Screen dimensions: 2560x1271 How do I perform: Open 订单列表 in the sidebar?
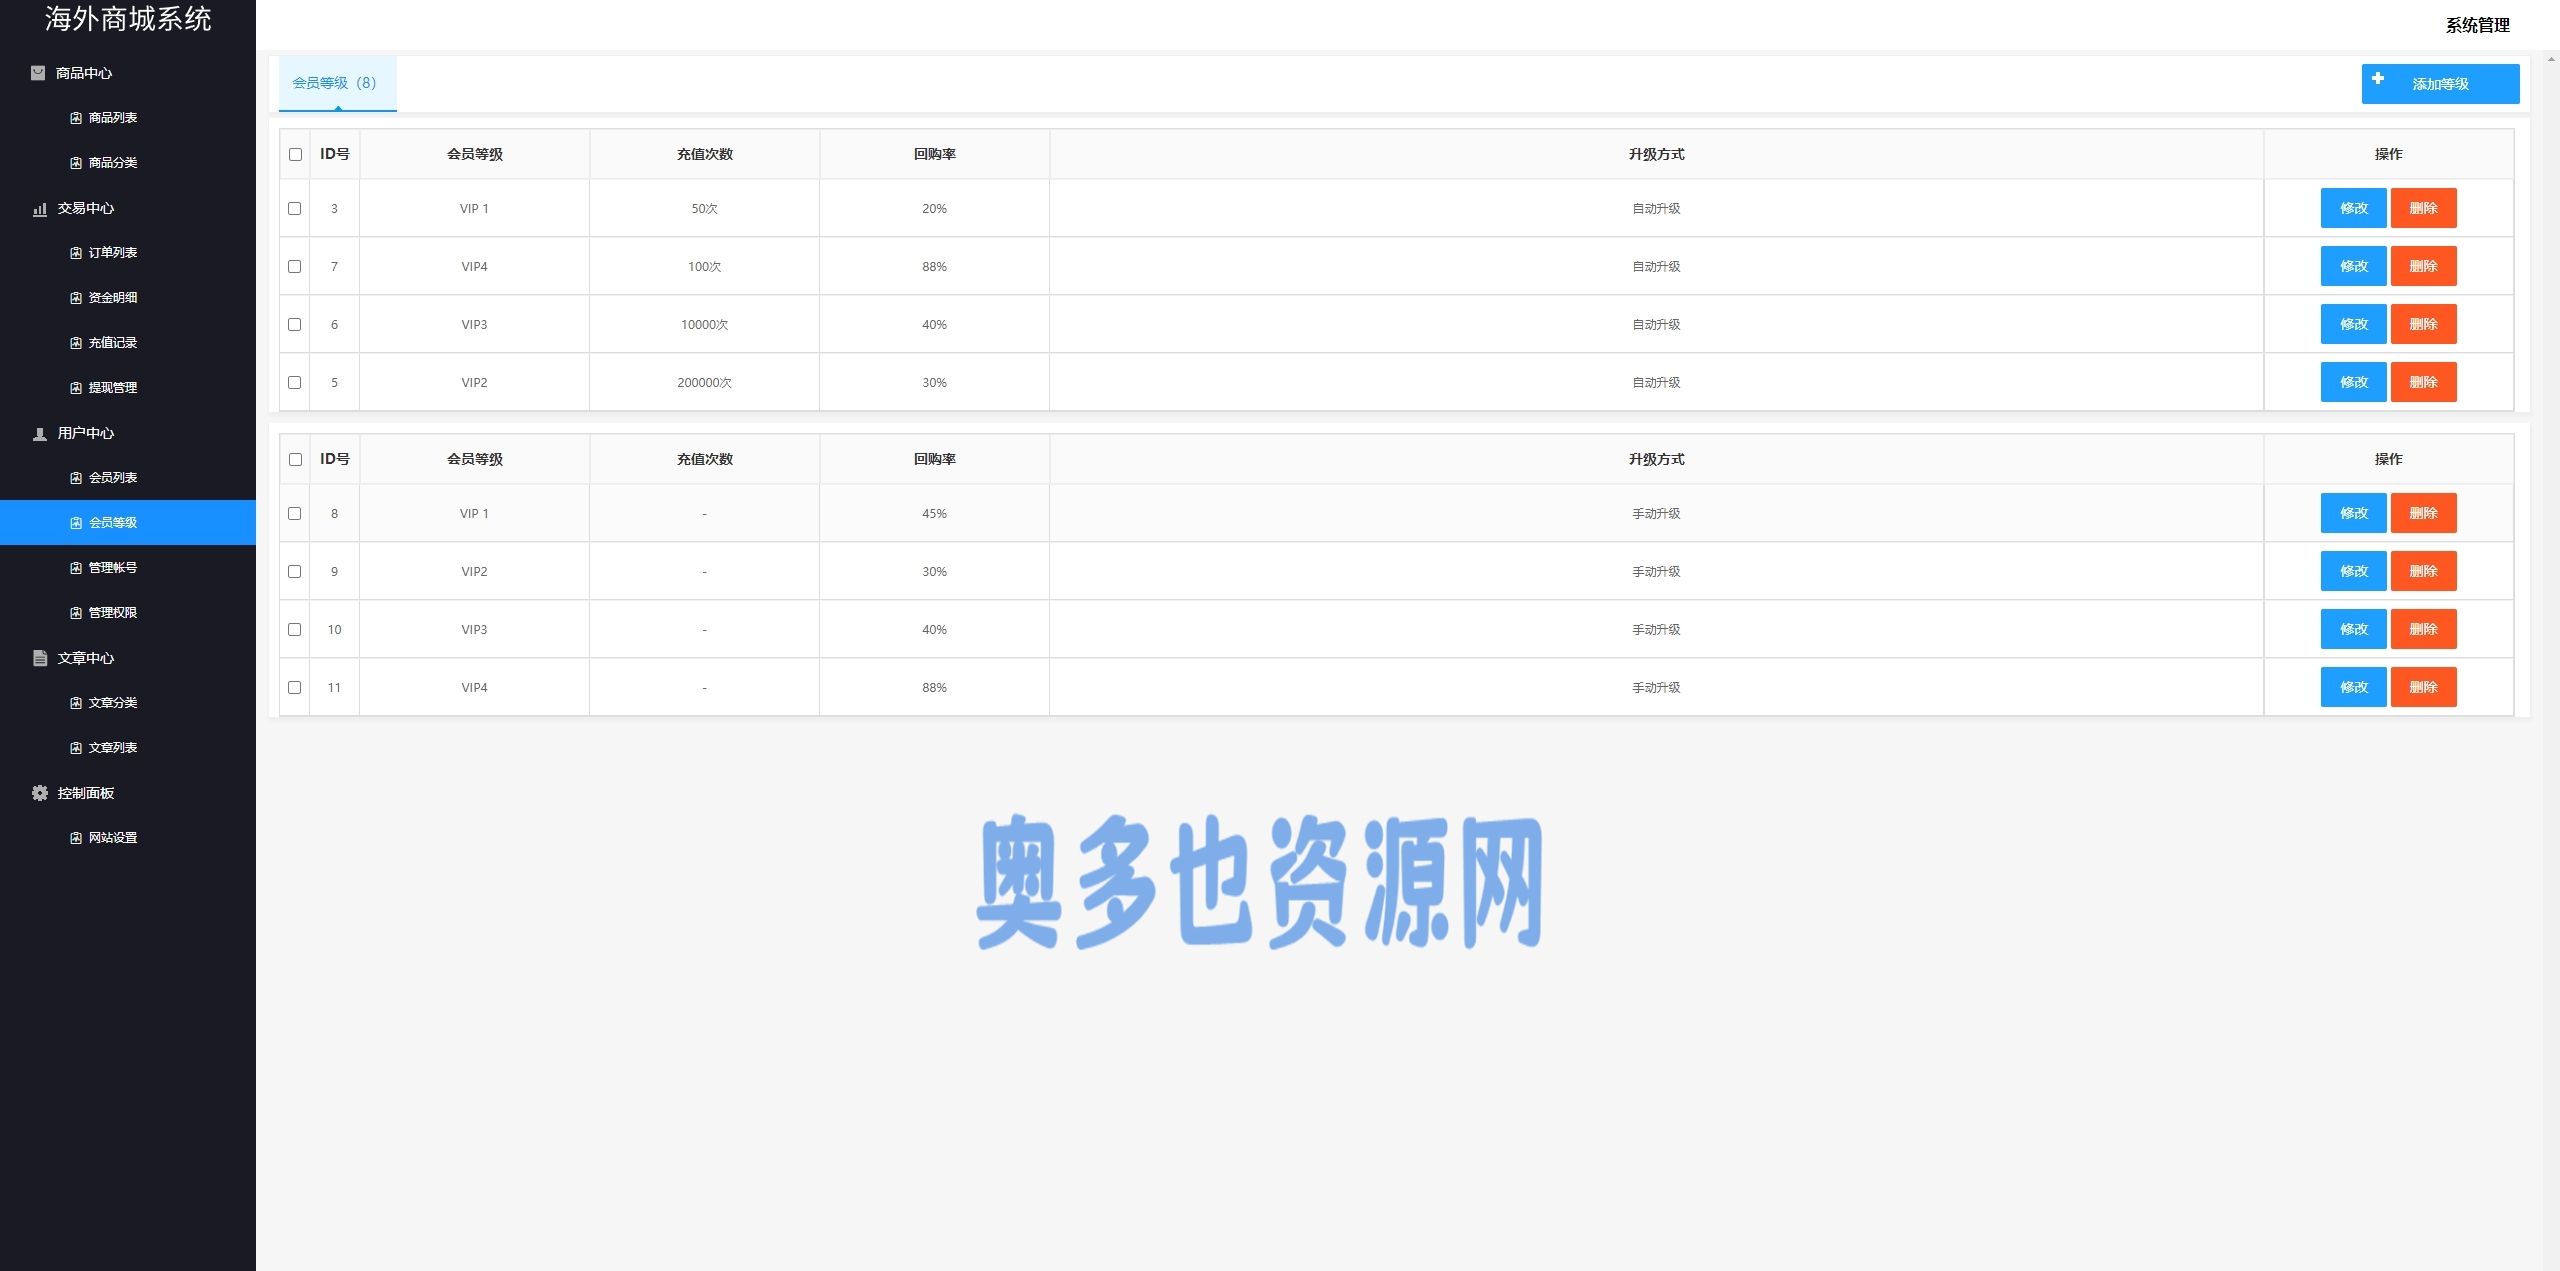[x=112, y=253]
